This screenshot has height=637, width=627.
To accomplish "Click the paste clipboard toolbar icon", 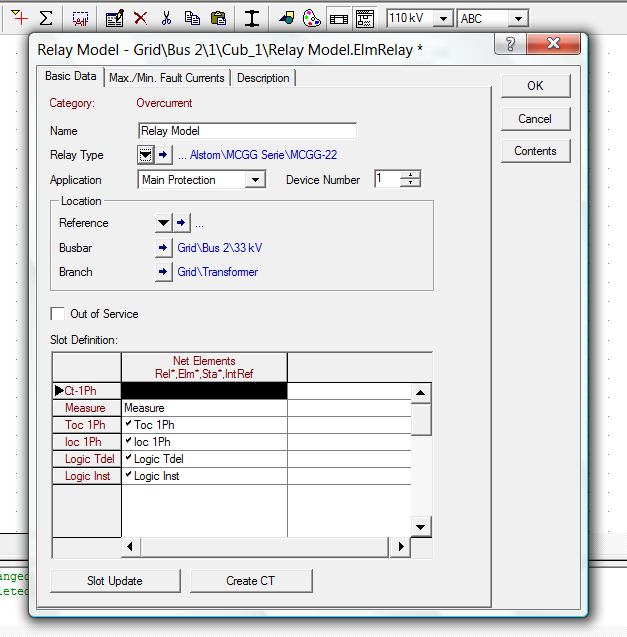I will click(x=217, y=18).
